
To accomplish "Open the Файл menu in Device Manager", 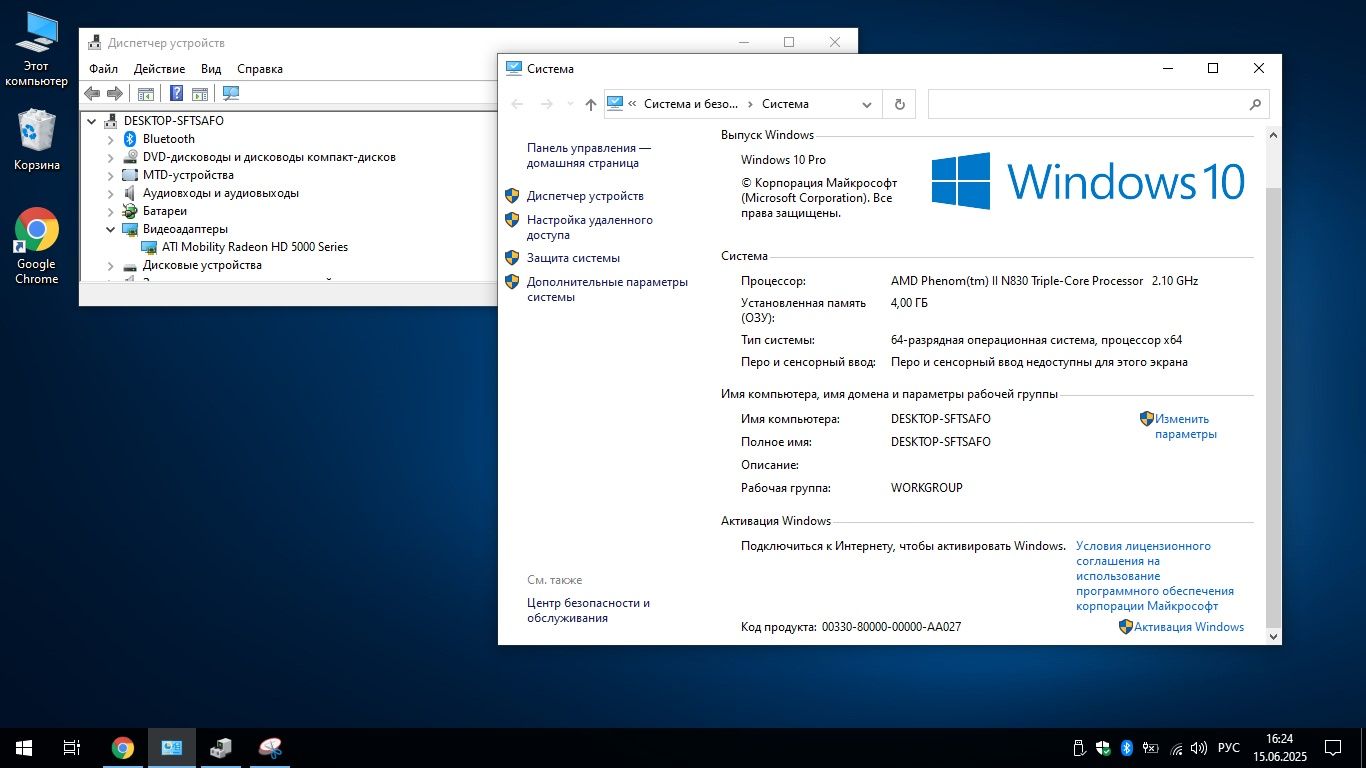I will click(x=103, y=69).
